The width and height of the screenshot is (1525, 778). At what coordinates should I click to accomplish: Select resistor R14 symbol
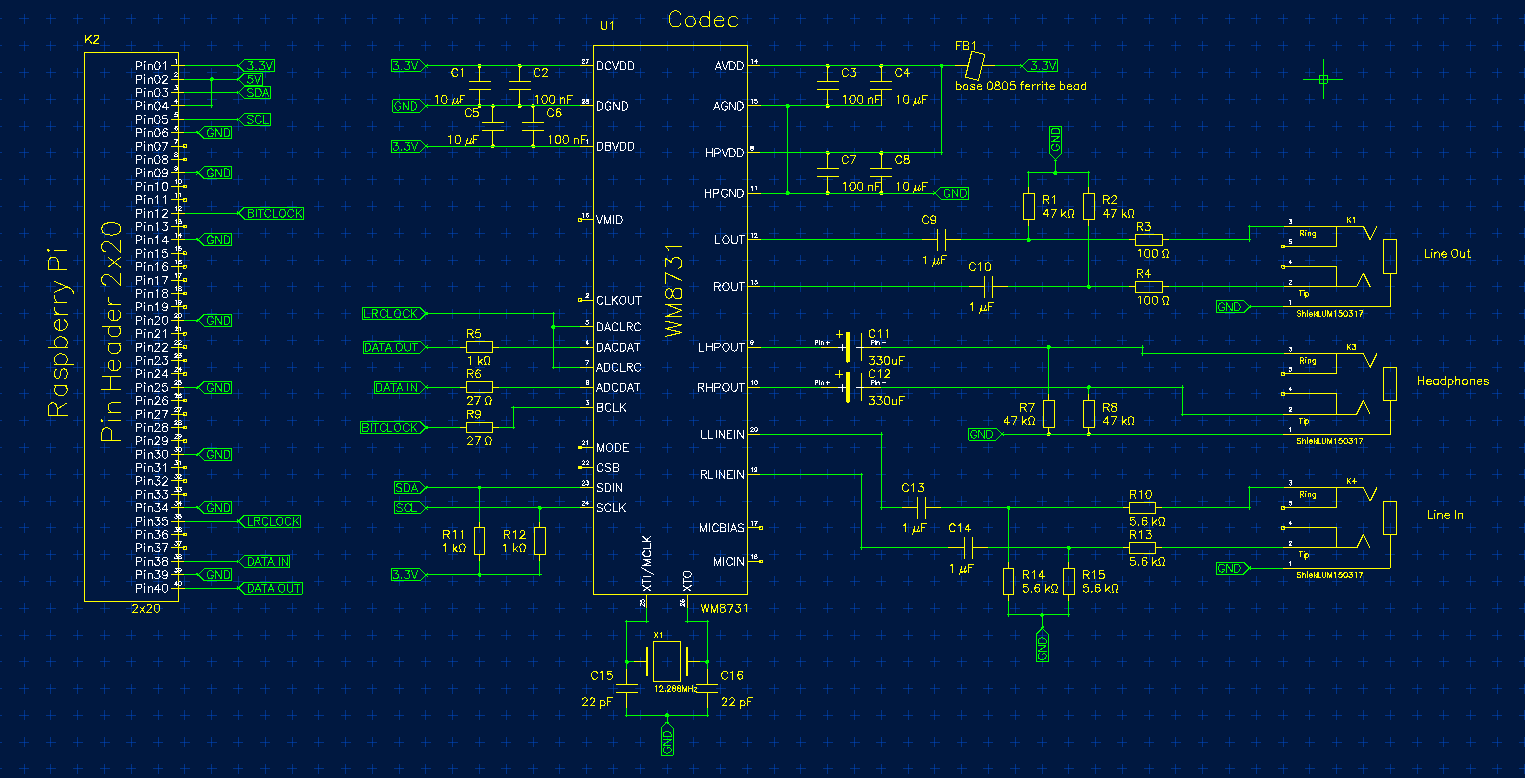coord(1009,581)
